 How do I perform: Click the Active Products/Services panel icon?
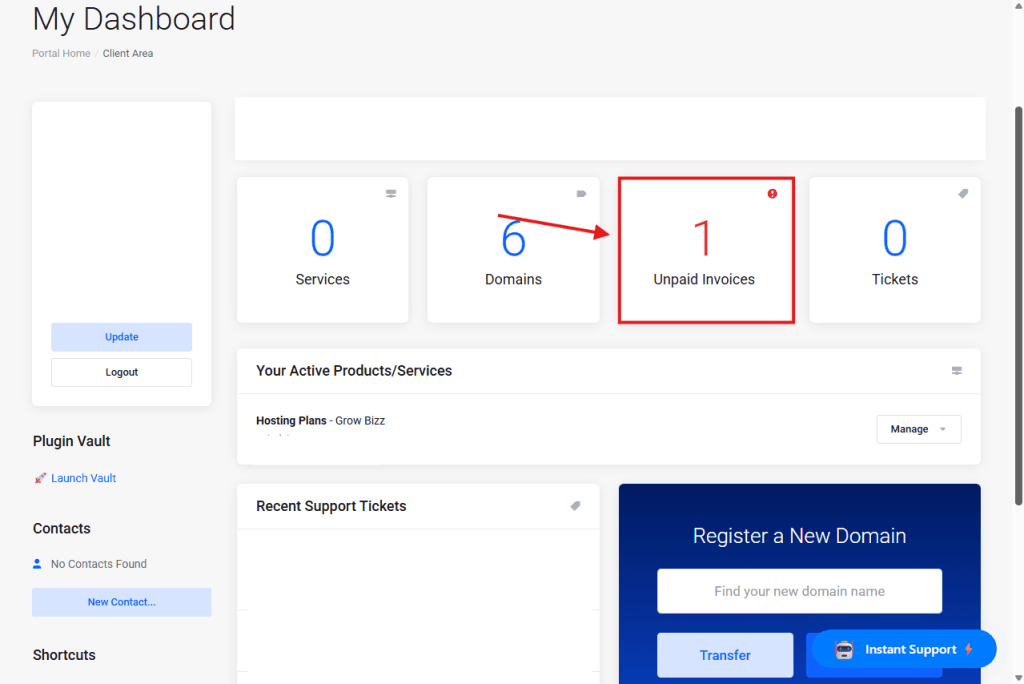point(957,371)
